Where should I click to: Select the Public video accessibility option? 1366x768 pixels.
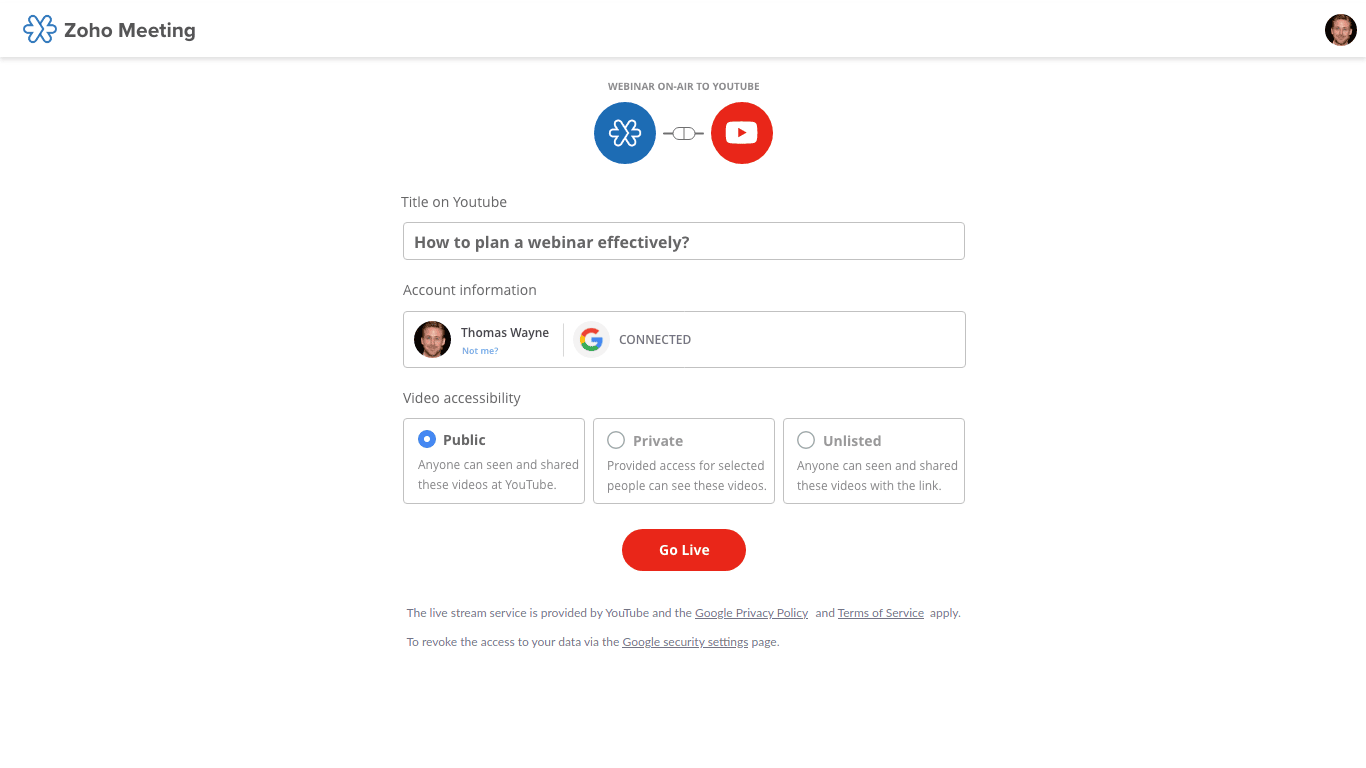[425, 439]
